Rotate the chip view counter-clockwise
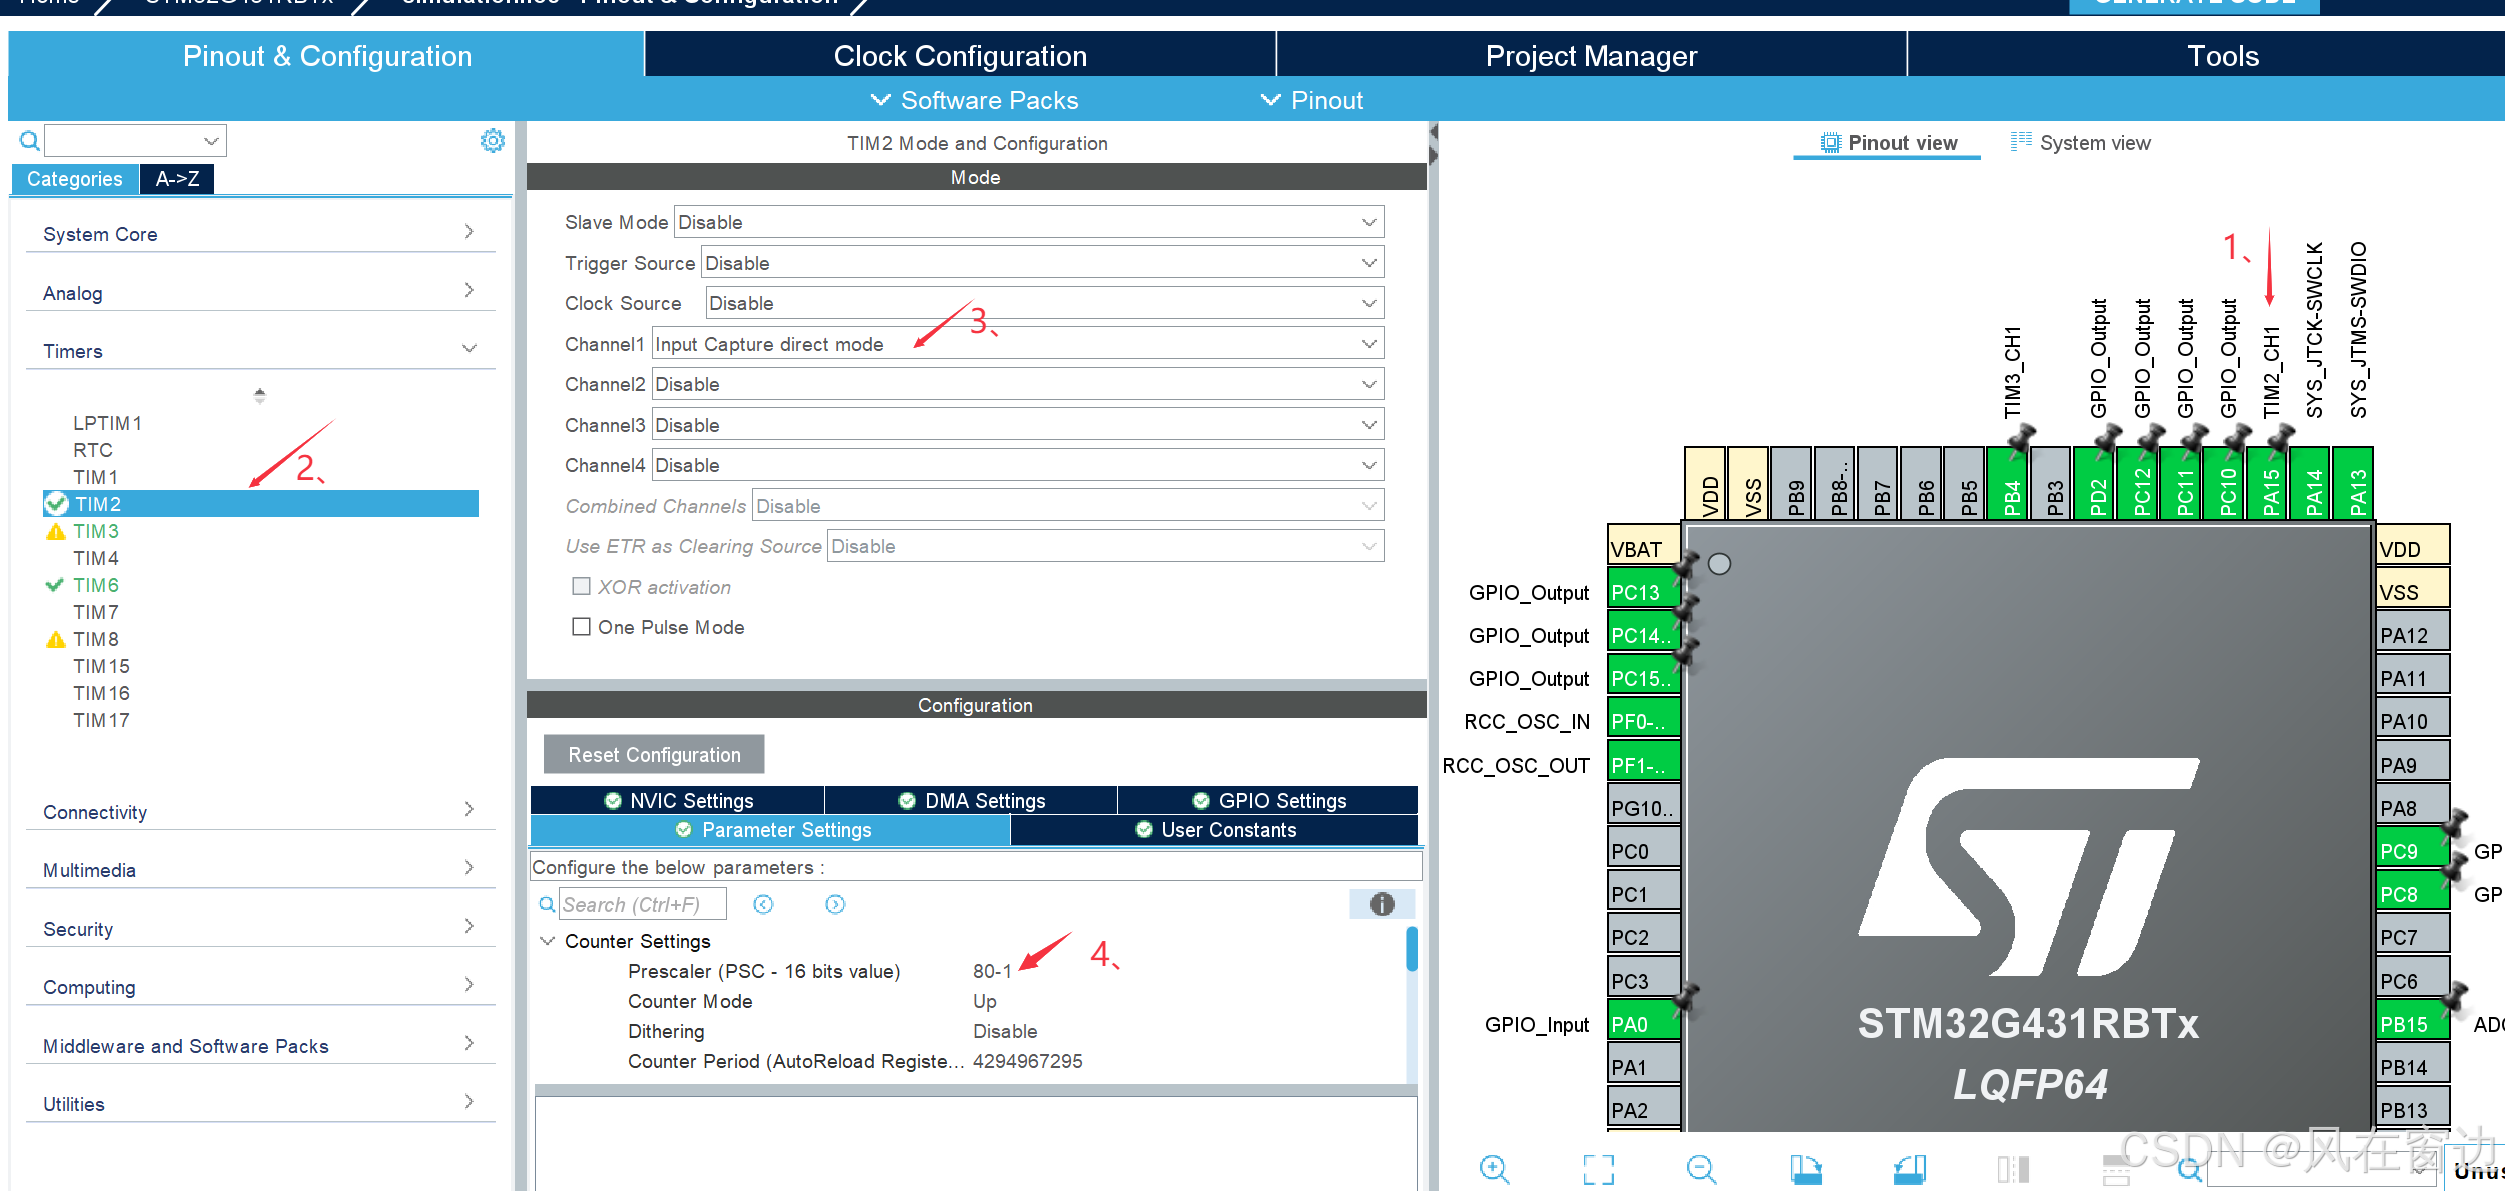This screenshot has height=1191, width=2505. tap(1909, 1168)
